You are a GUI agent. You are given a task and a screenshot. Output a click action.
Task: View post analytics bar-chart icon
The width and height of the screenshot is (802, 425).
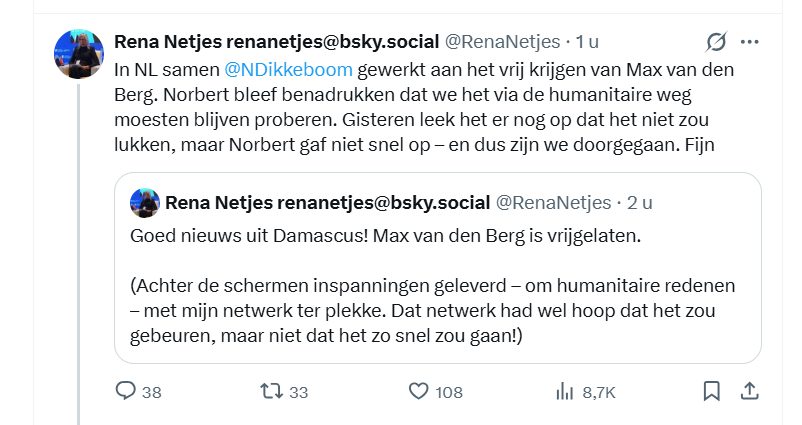(x=564, y=391)
